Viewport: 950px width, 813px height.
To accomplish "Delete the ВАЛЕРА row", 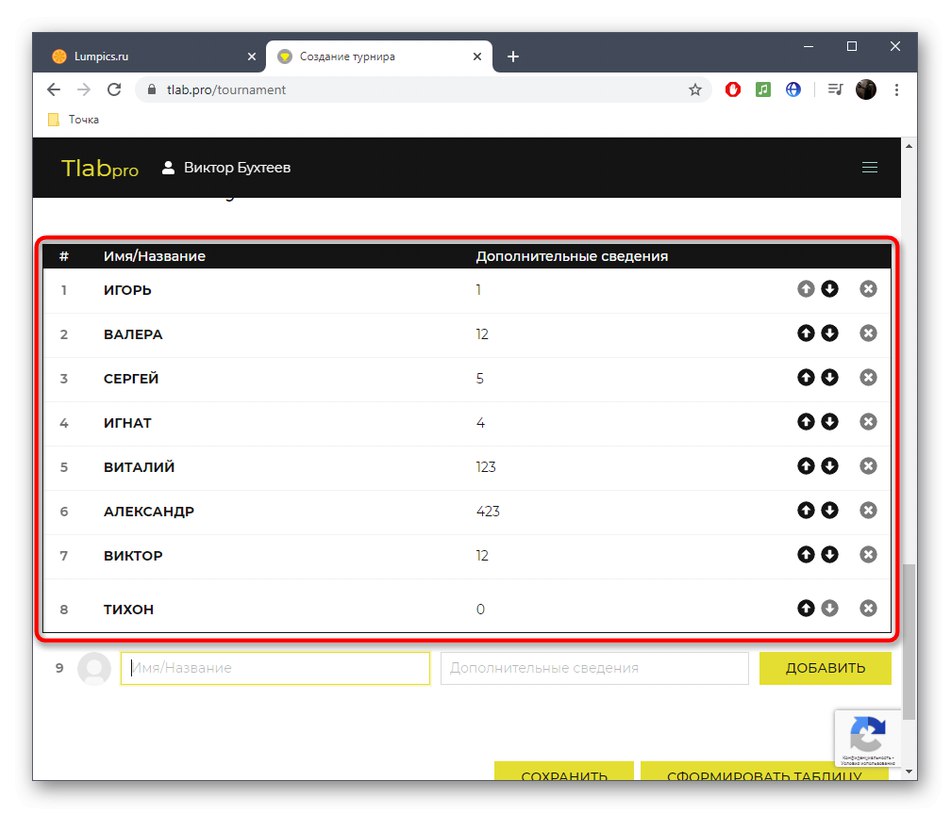I will 868,333.
